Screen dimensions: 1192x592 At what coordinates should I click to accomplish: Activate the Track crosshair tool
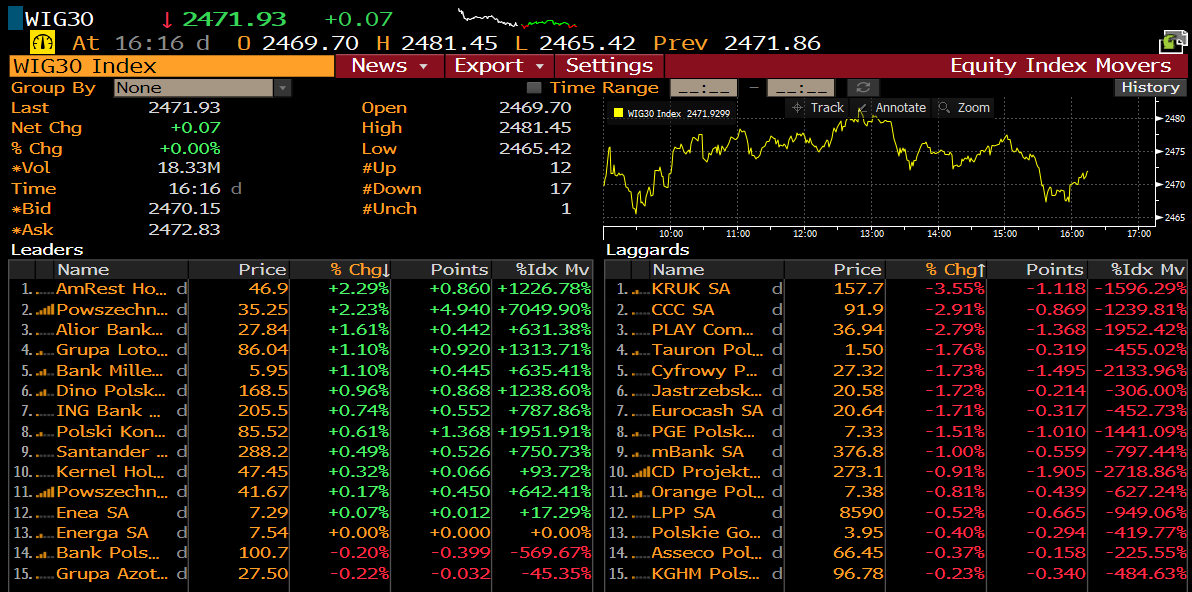click(x=818, y=108)
